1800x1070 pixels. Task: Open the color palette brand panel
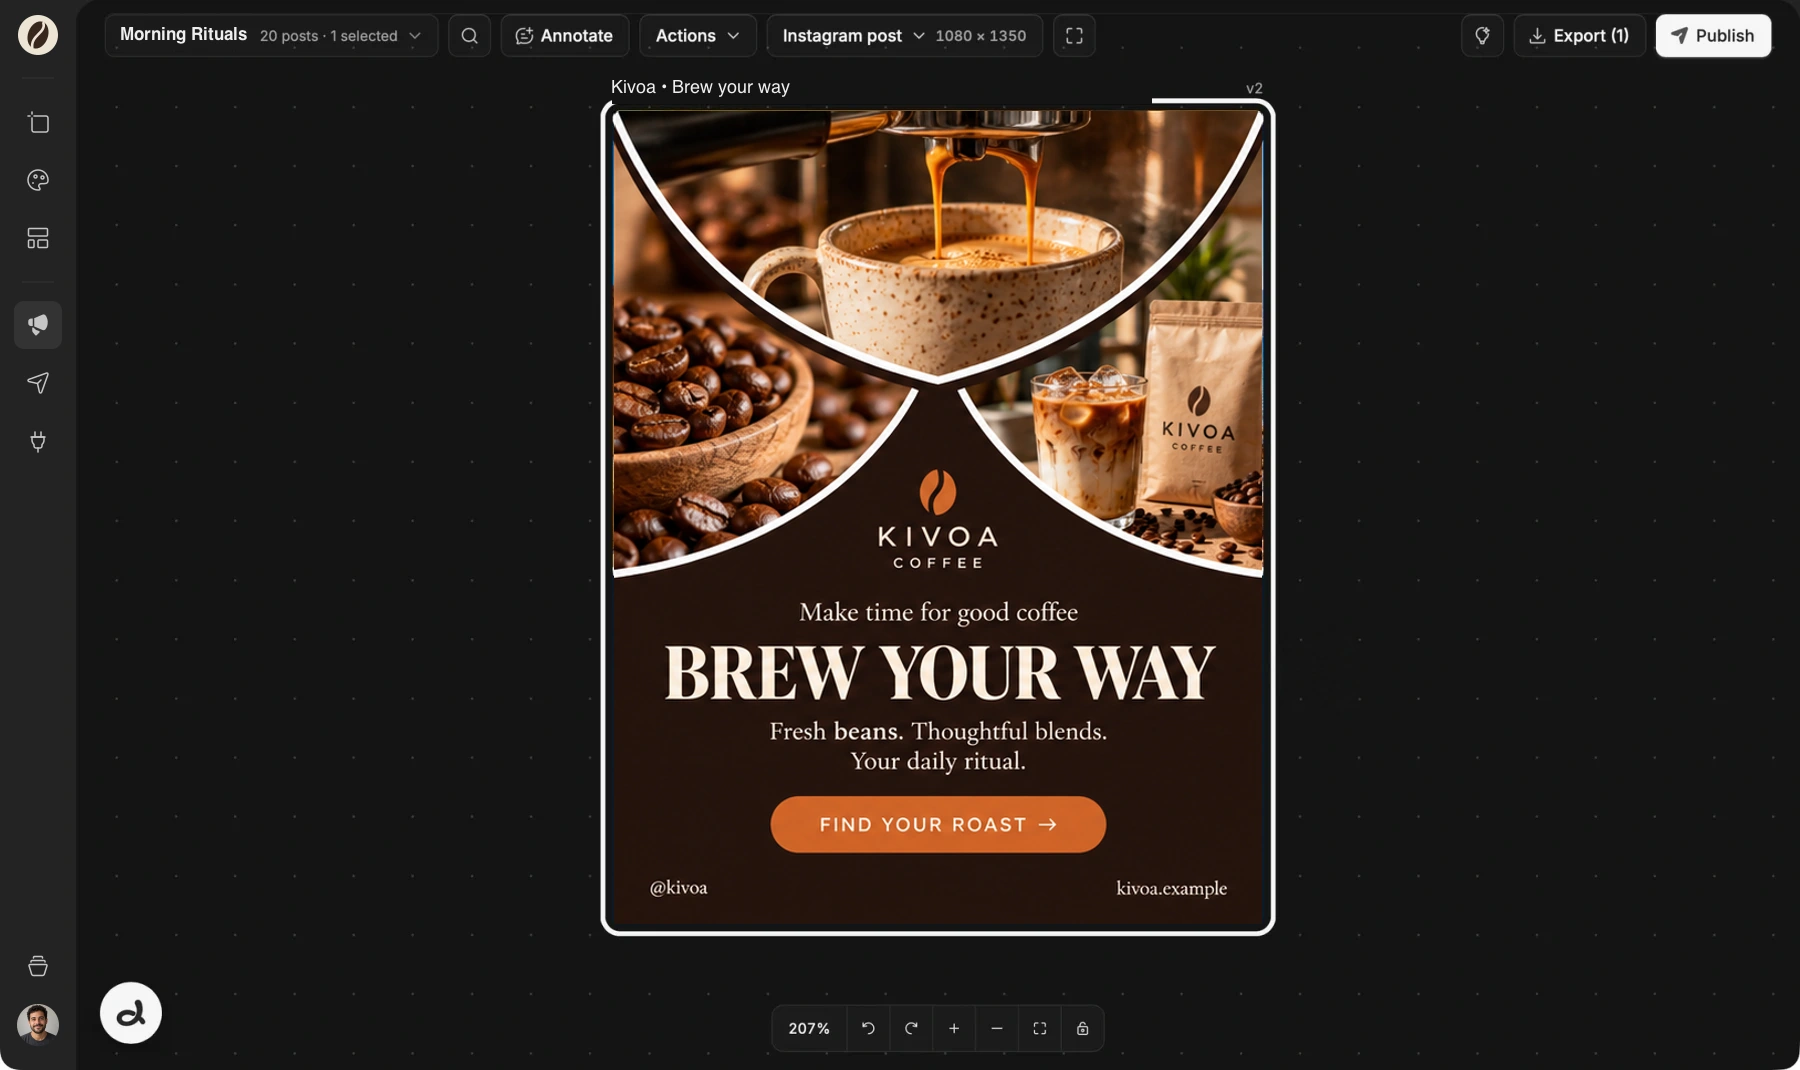[x=38, y=180]
